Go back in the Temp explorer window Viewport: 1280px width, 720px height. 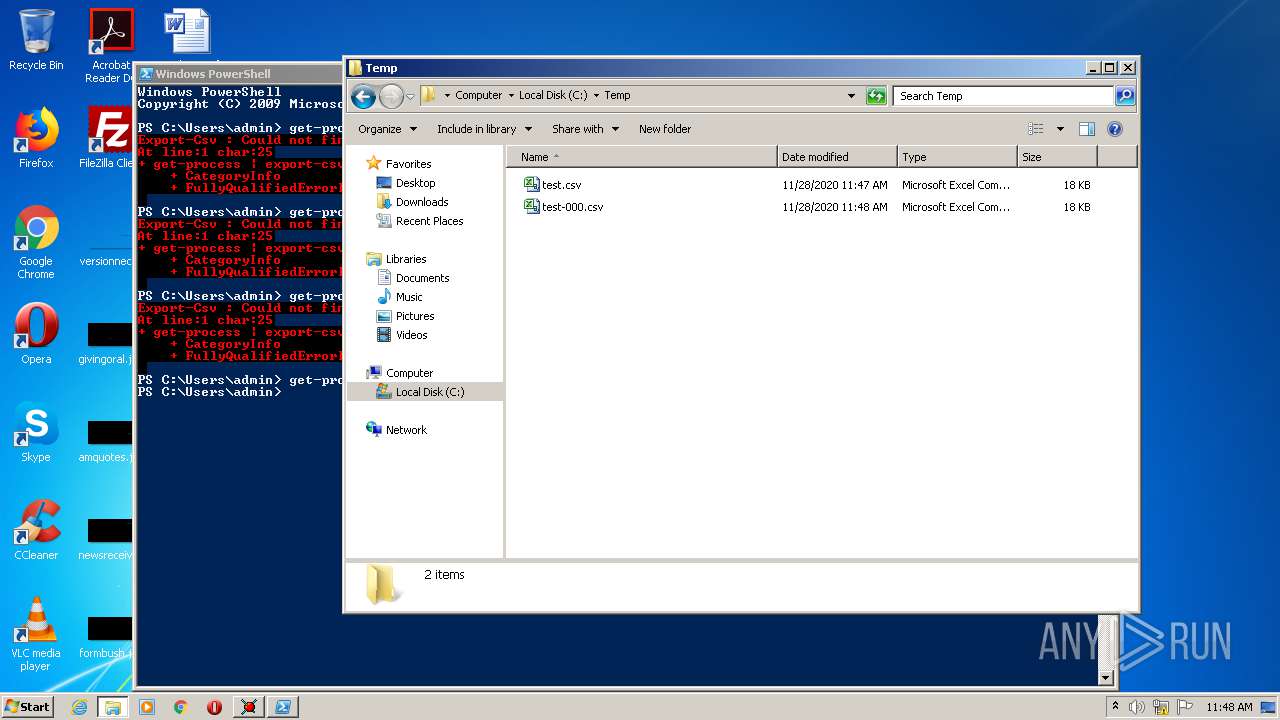pyautogui.click(x=363, y=96)
